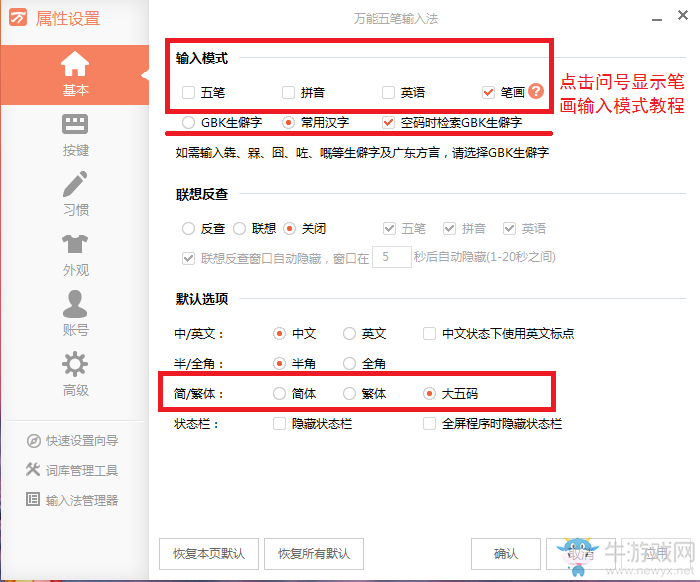This screenshot has height=582, width=700.
Task: Select the 繁体 radio button
Action: point(349,393)
